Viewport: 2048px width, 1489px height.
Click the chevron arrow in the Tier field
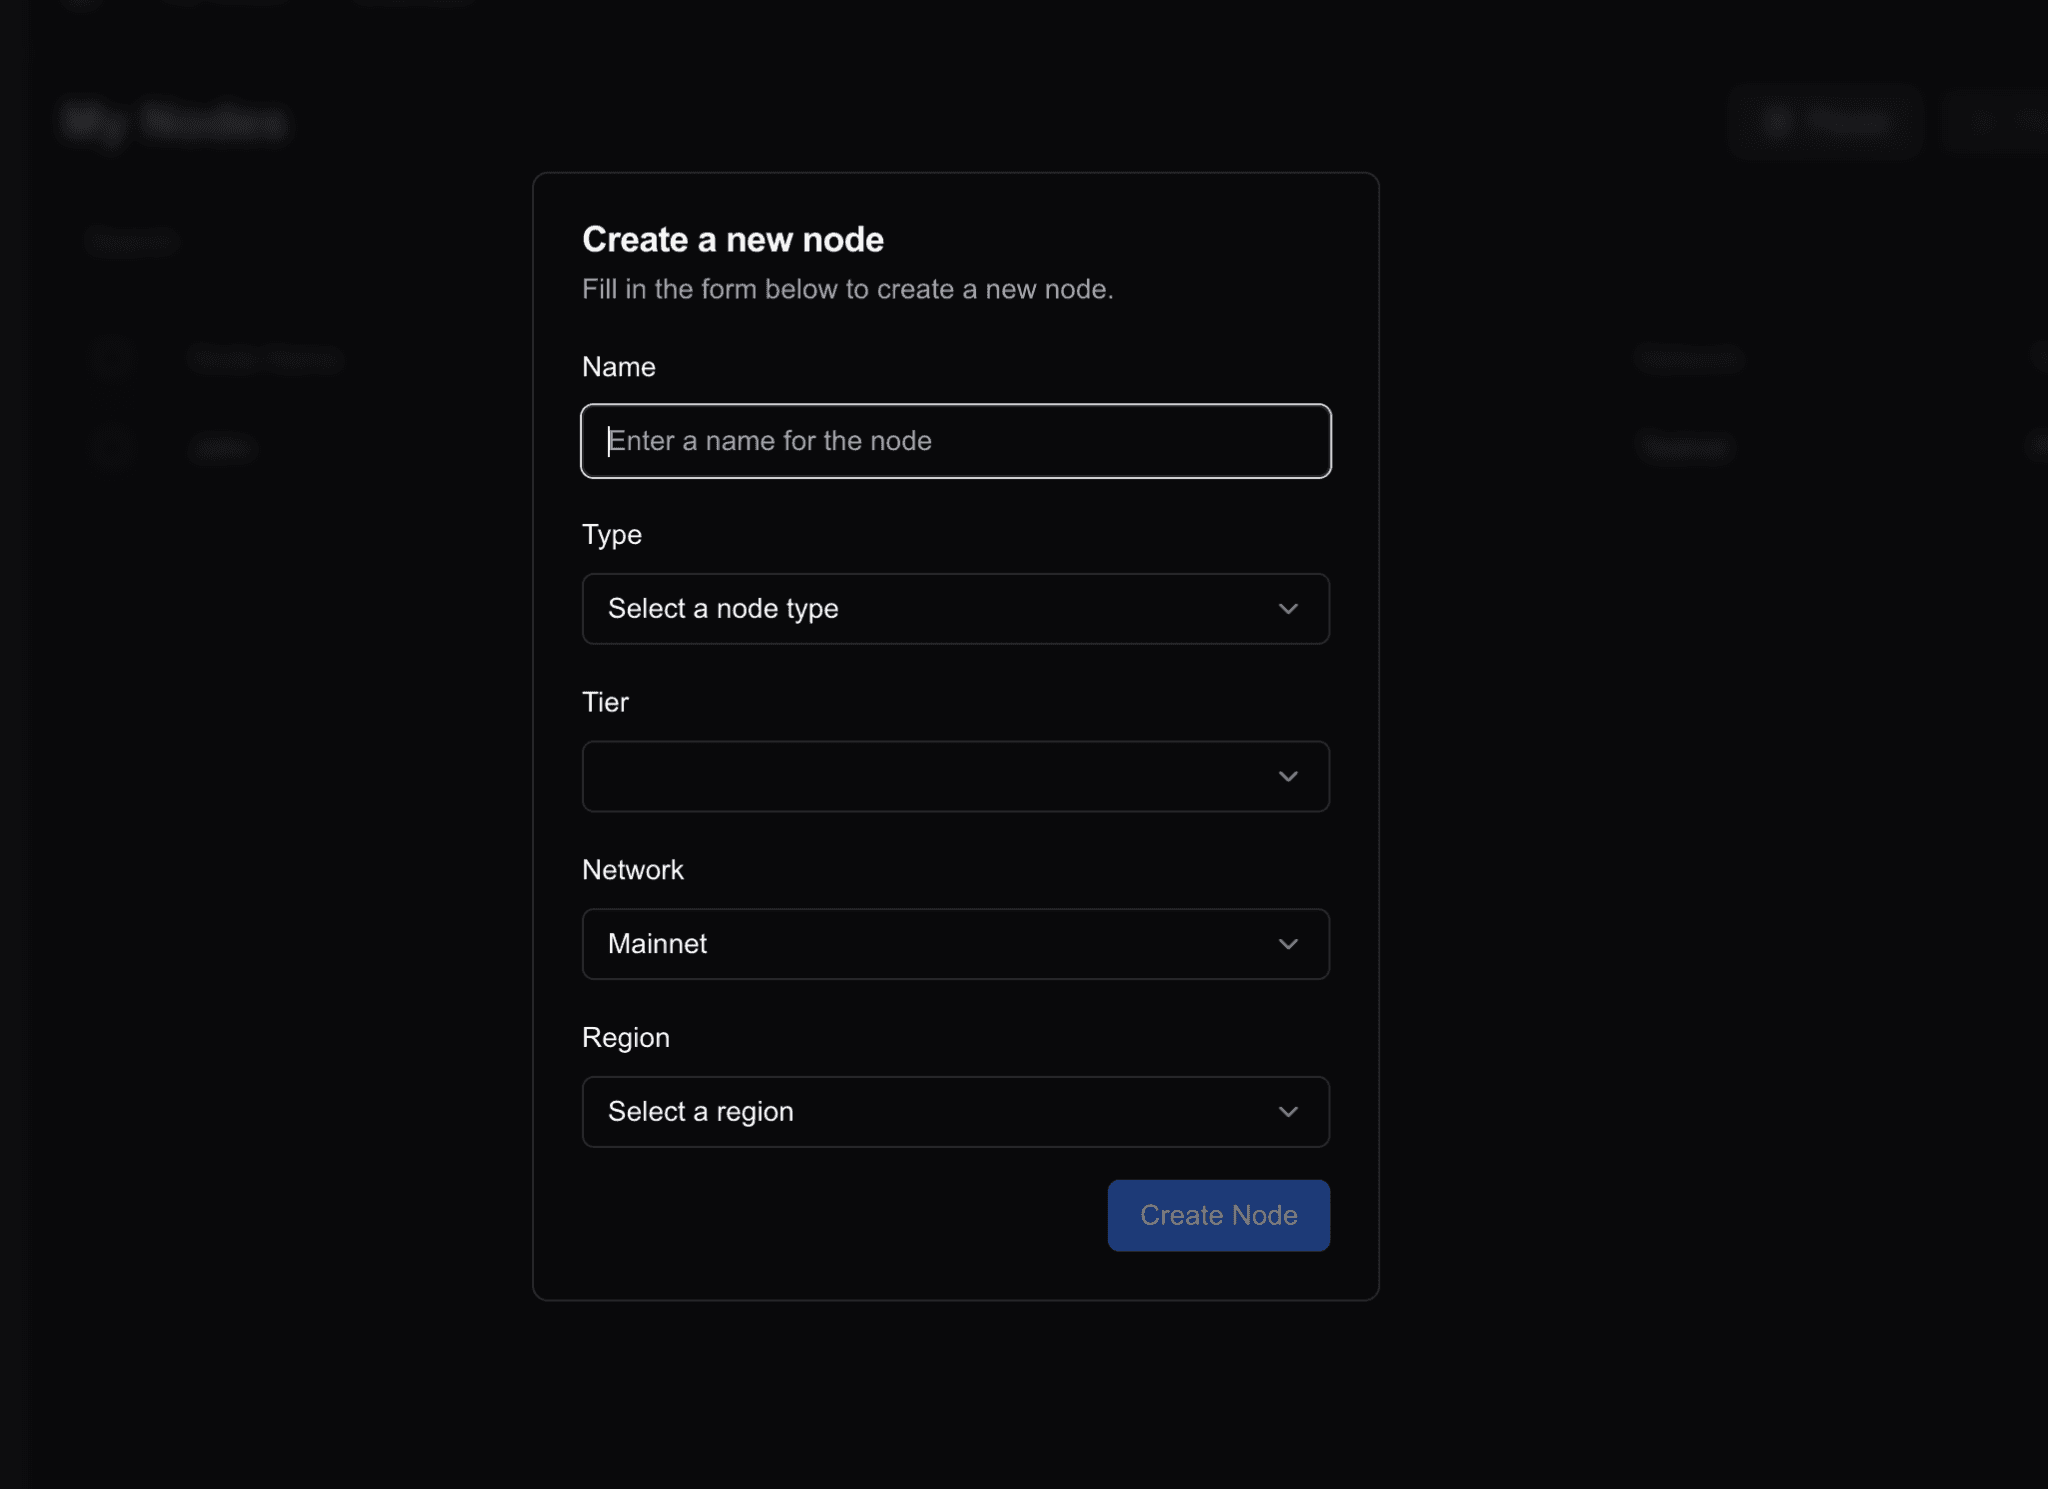[x=1287, y=777]
